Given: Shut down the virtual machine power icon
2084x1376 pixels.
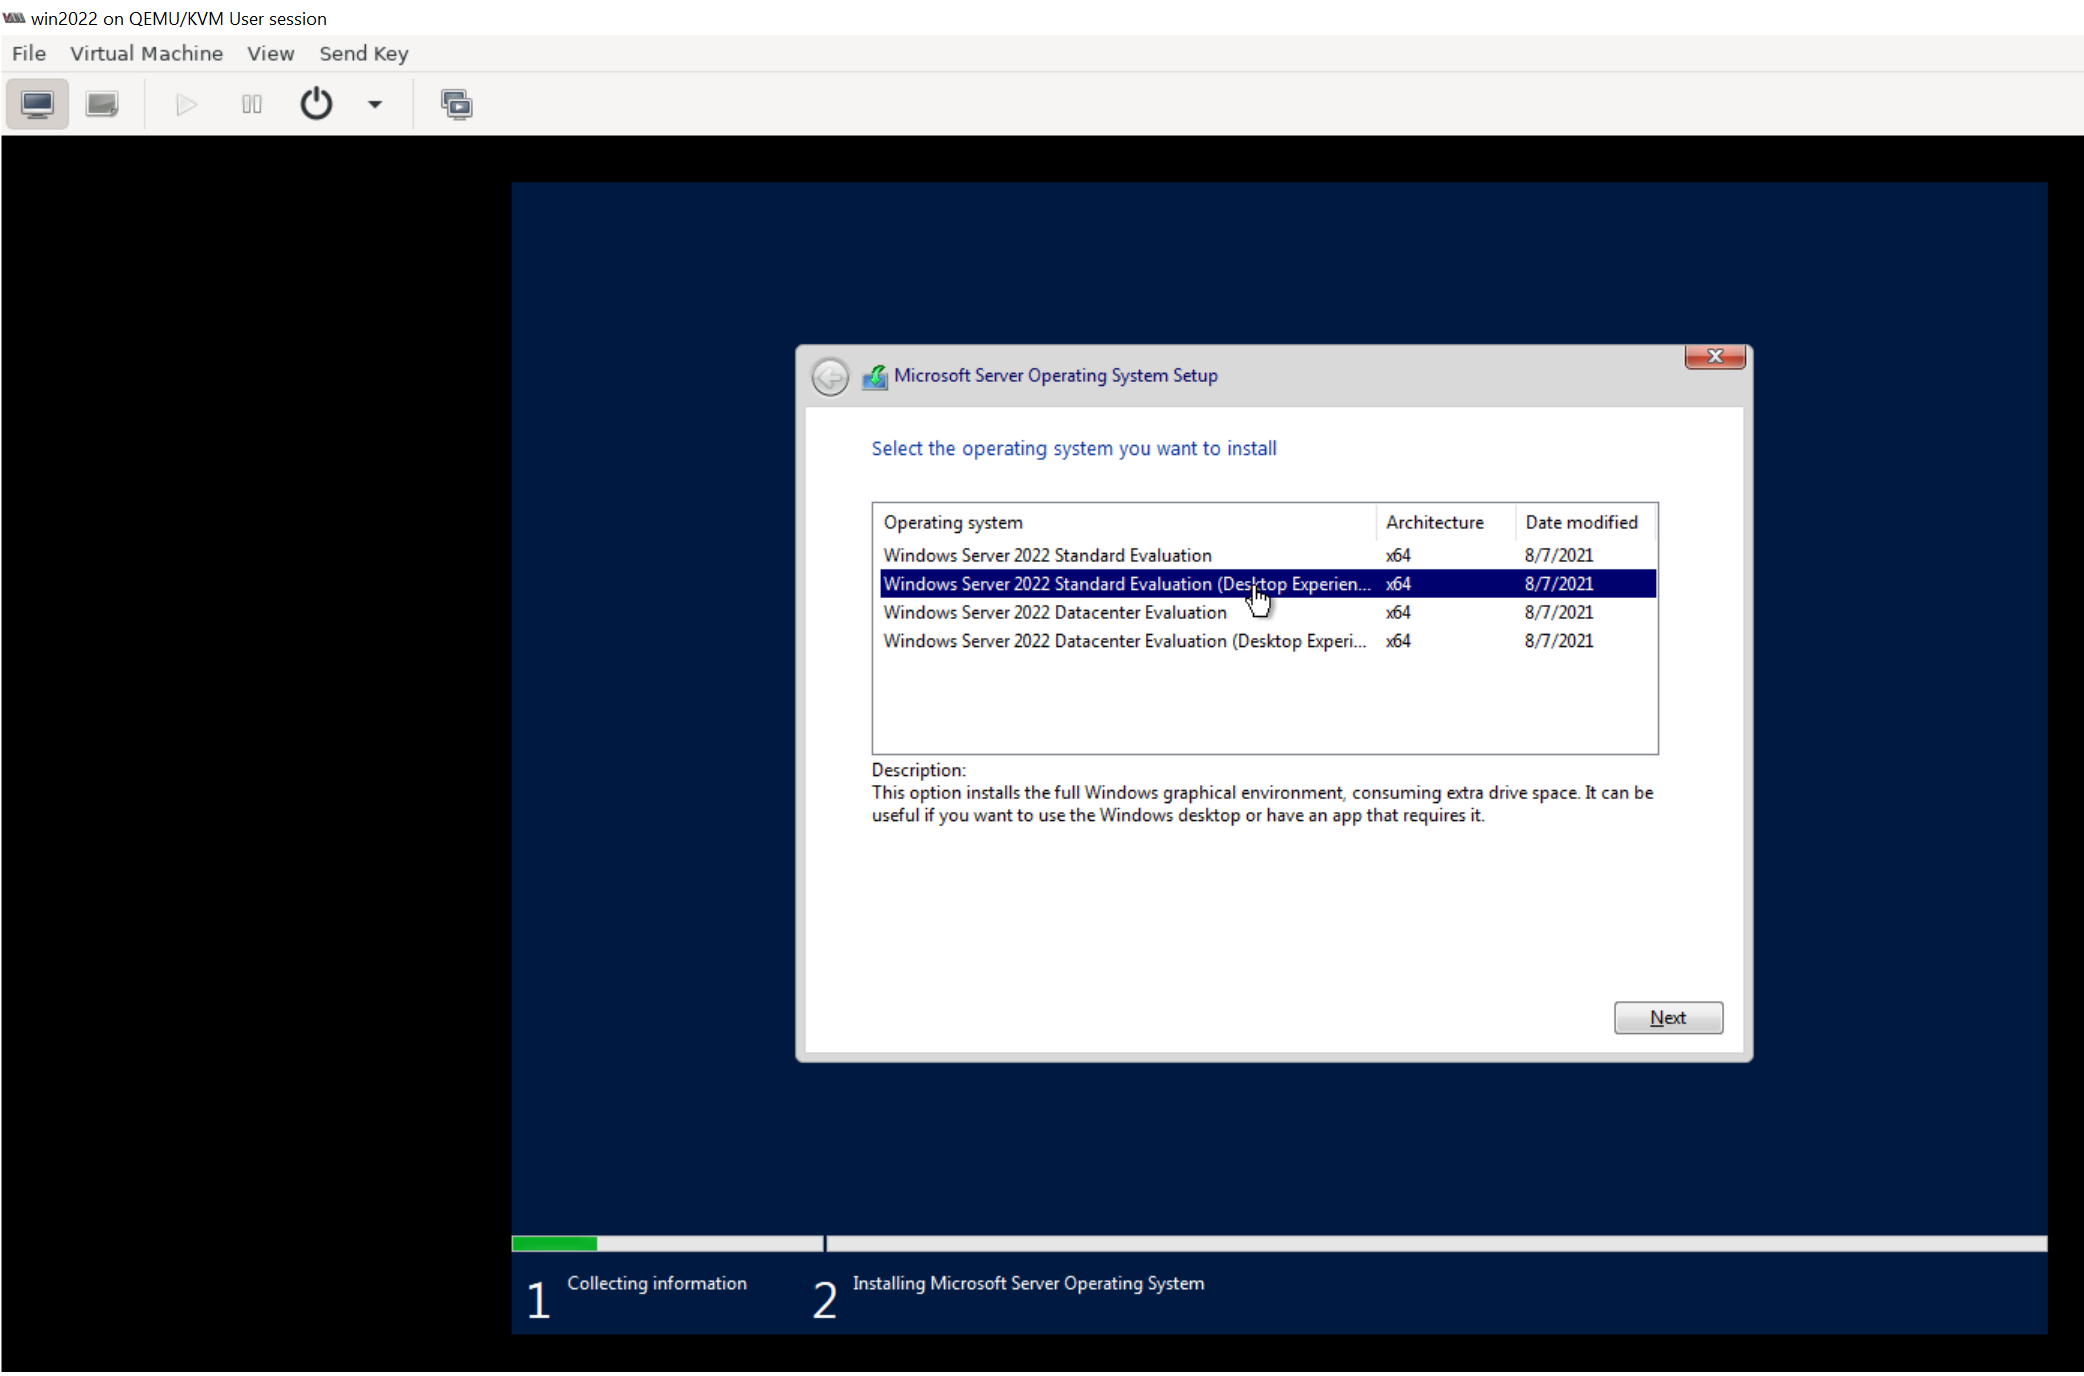Looking at the screenshot, I should 316,104.
